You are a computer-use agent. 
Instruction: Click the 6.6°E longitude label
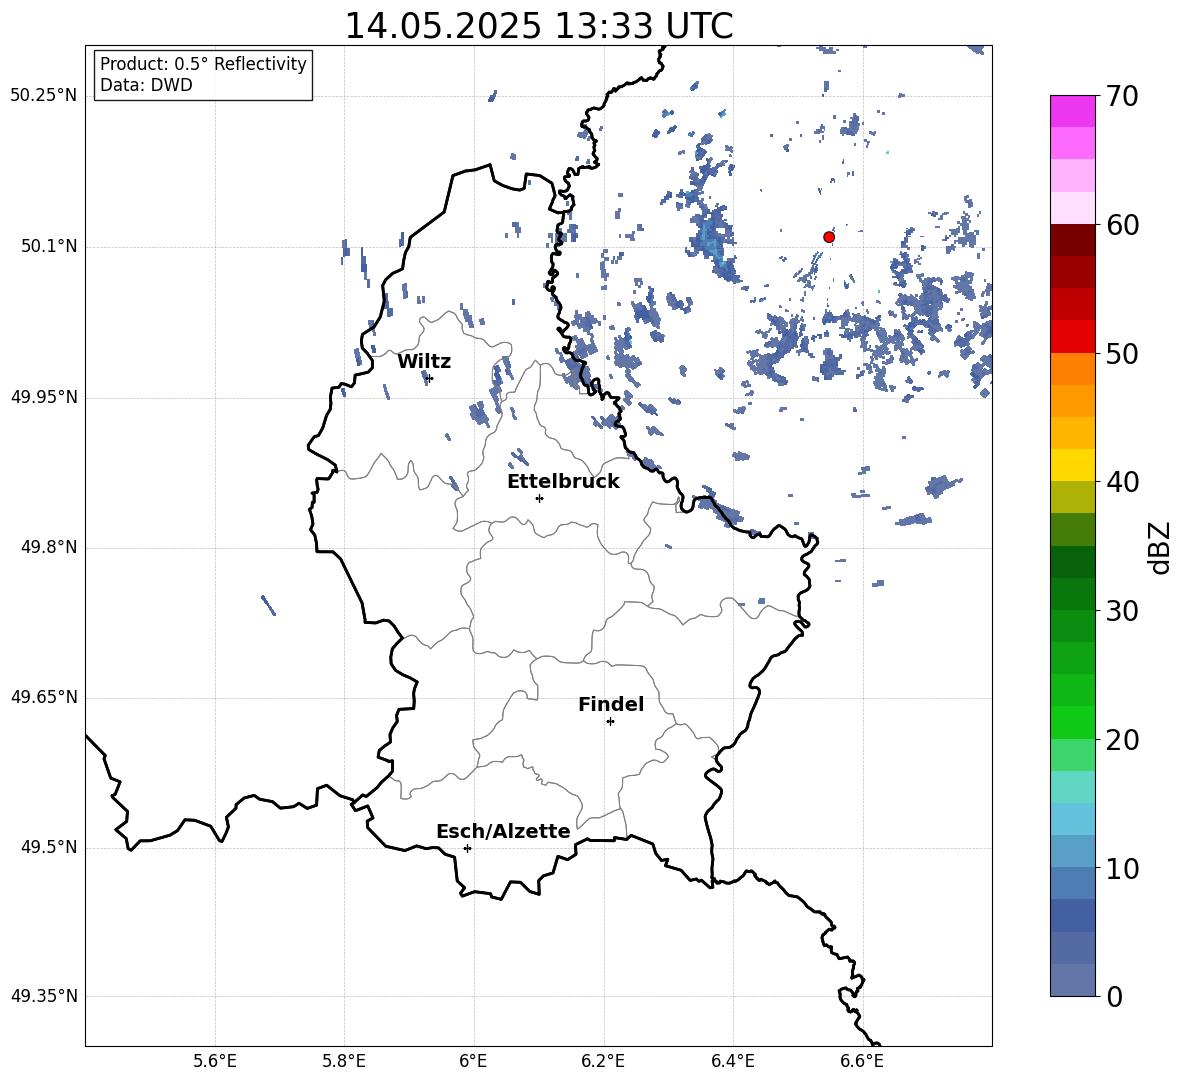coord(862,1061)
